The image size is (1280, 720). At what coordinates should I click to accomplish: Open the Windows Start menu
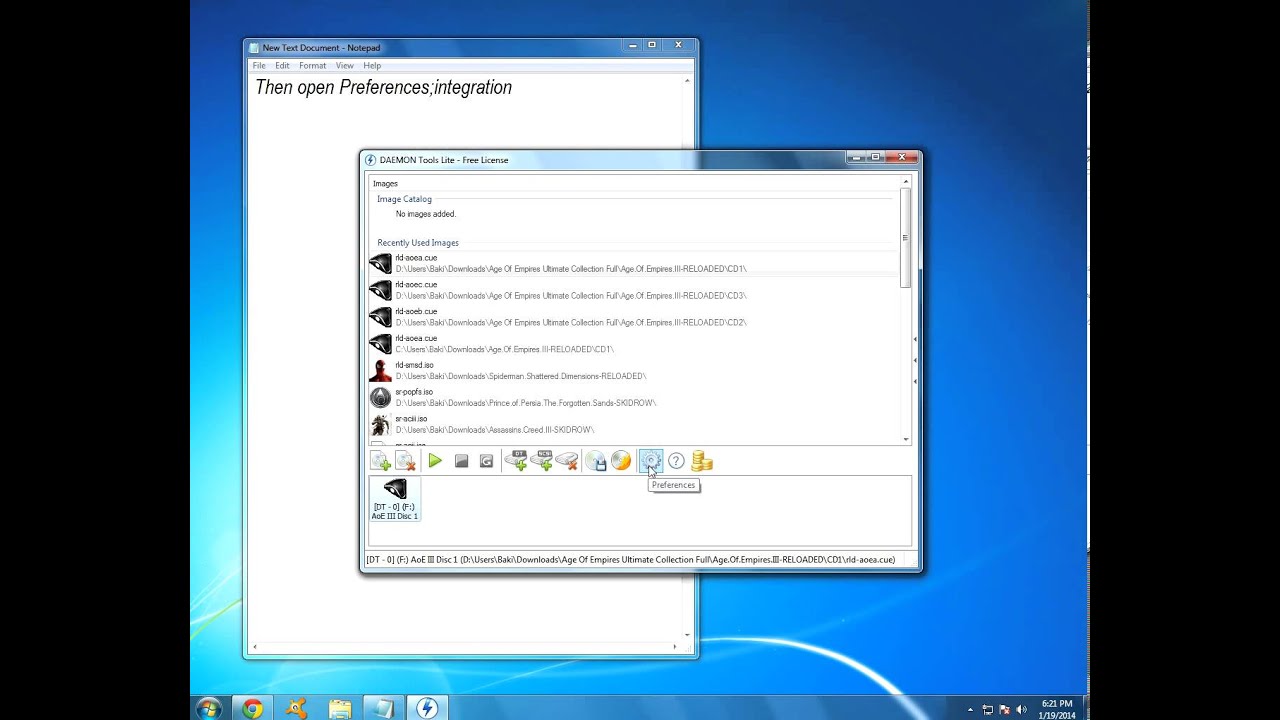[209, 708]
